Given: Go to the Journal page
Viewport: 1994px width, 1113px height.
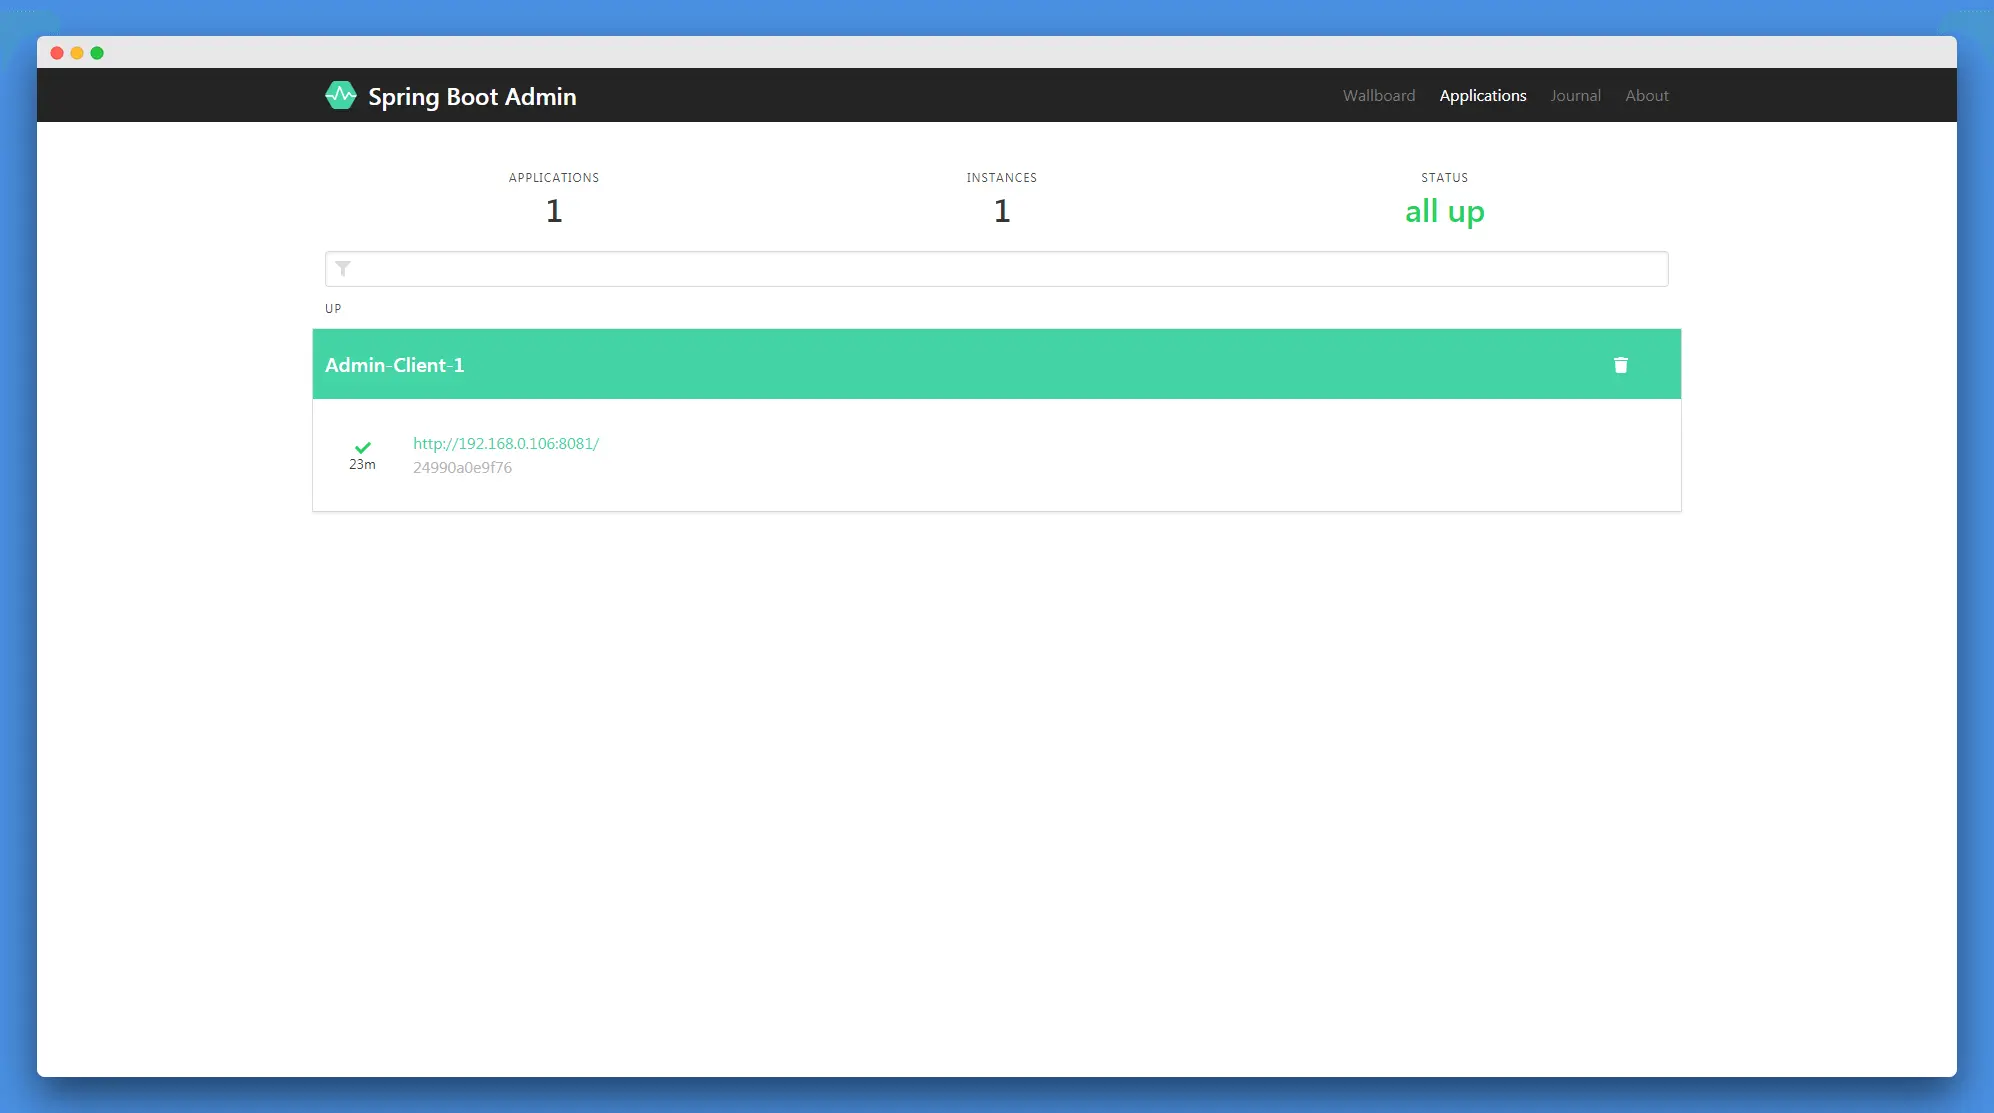Looking at the screenshot, I should coord(1575,96).
